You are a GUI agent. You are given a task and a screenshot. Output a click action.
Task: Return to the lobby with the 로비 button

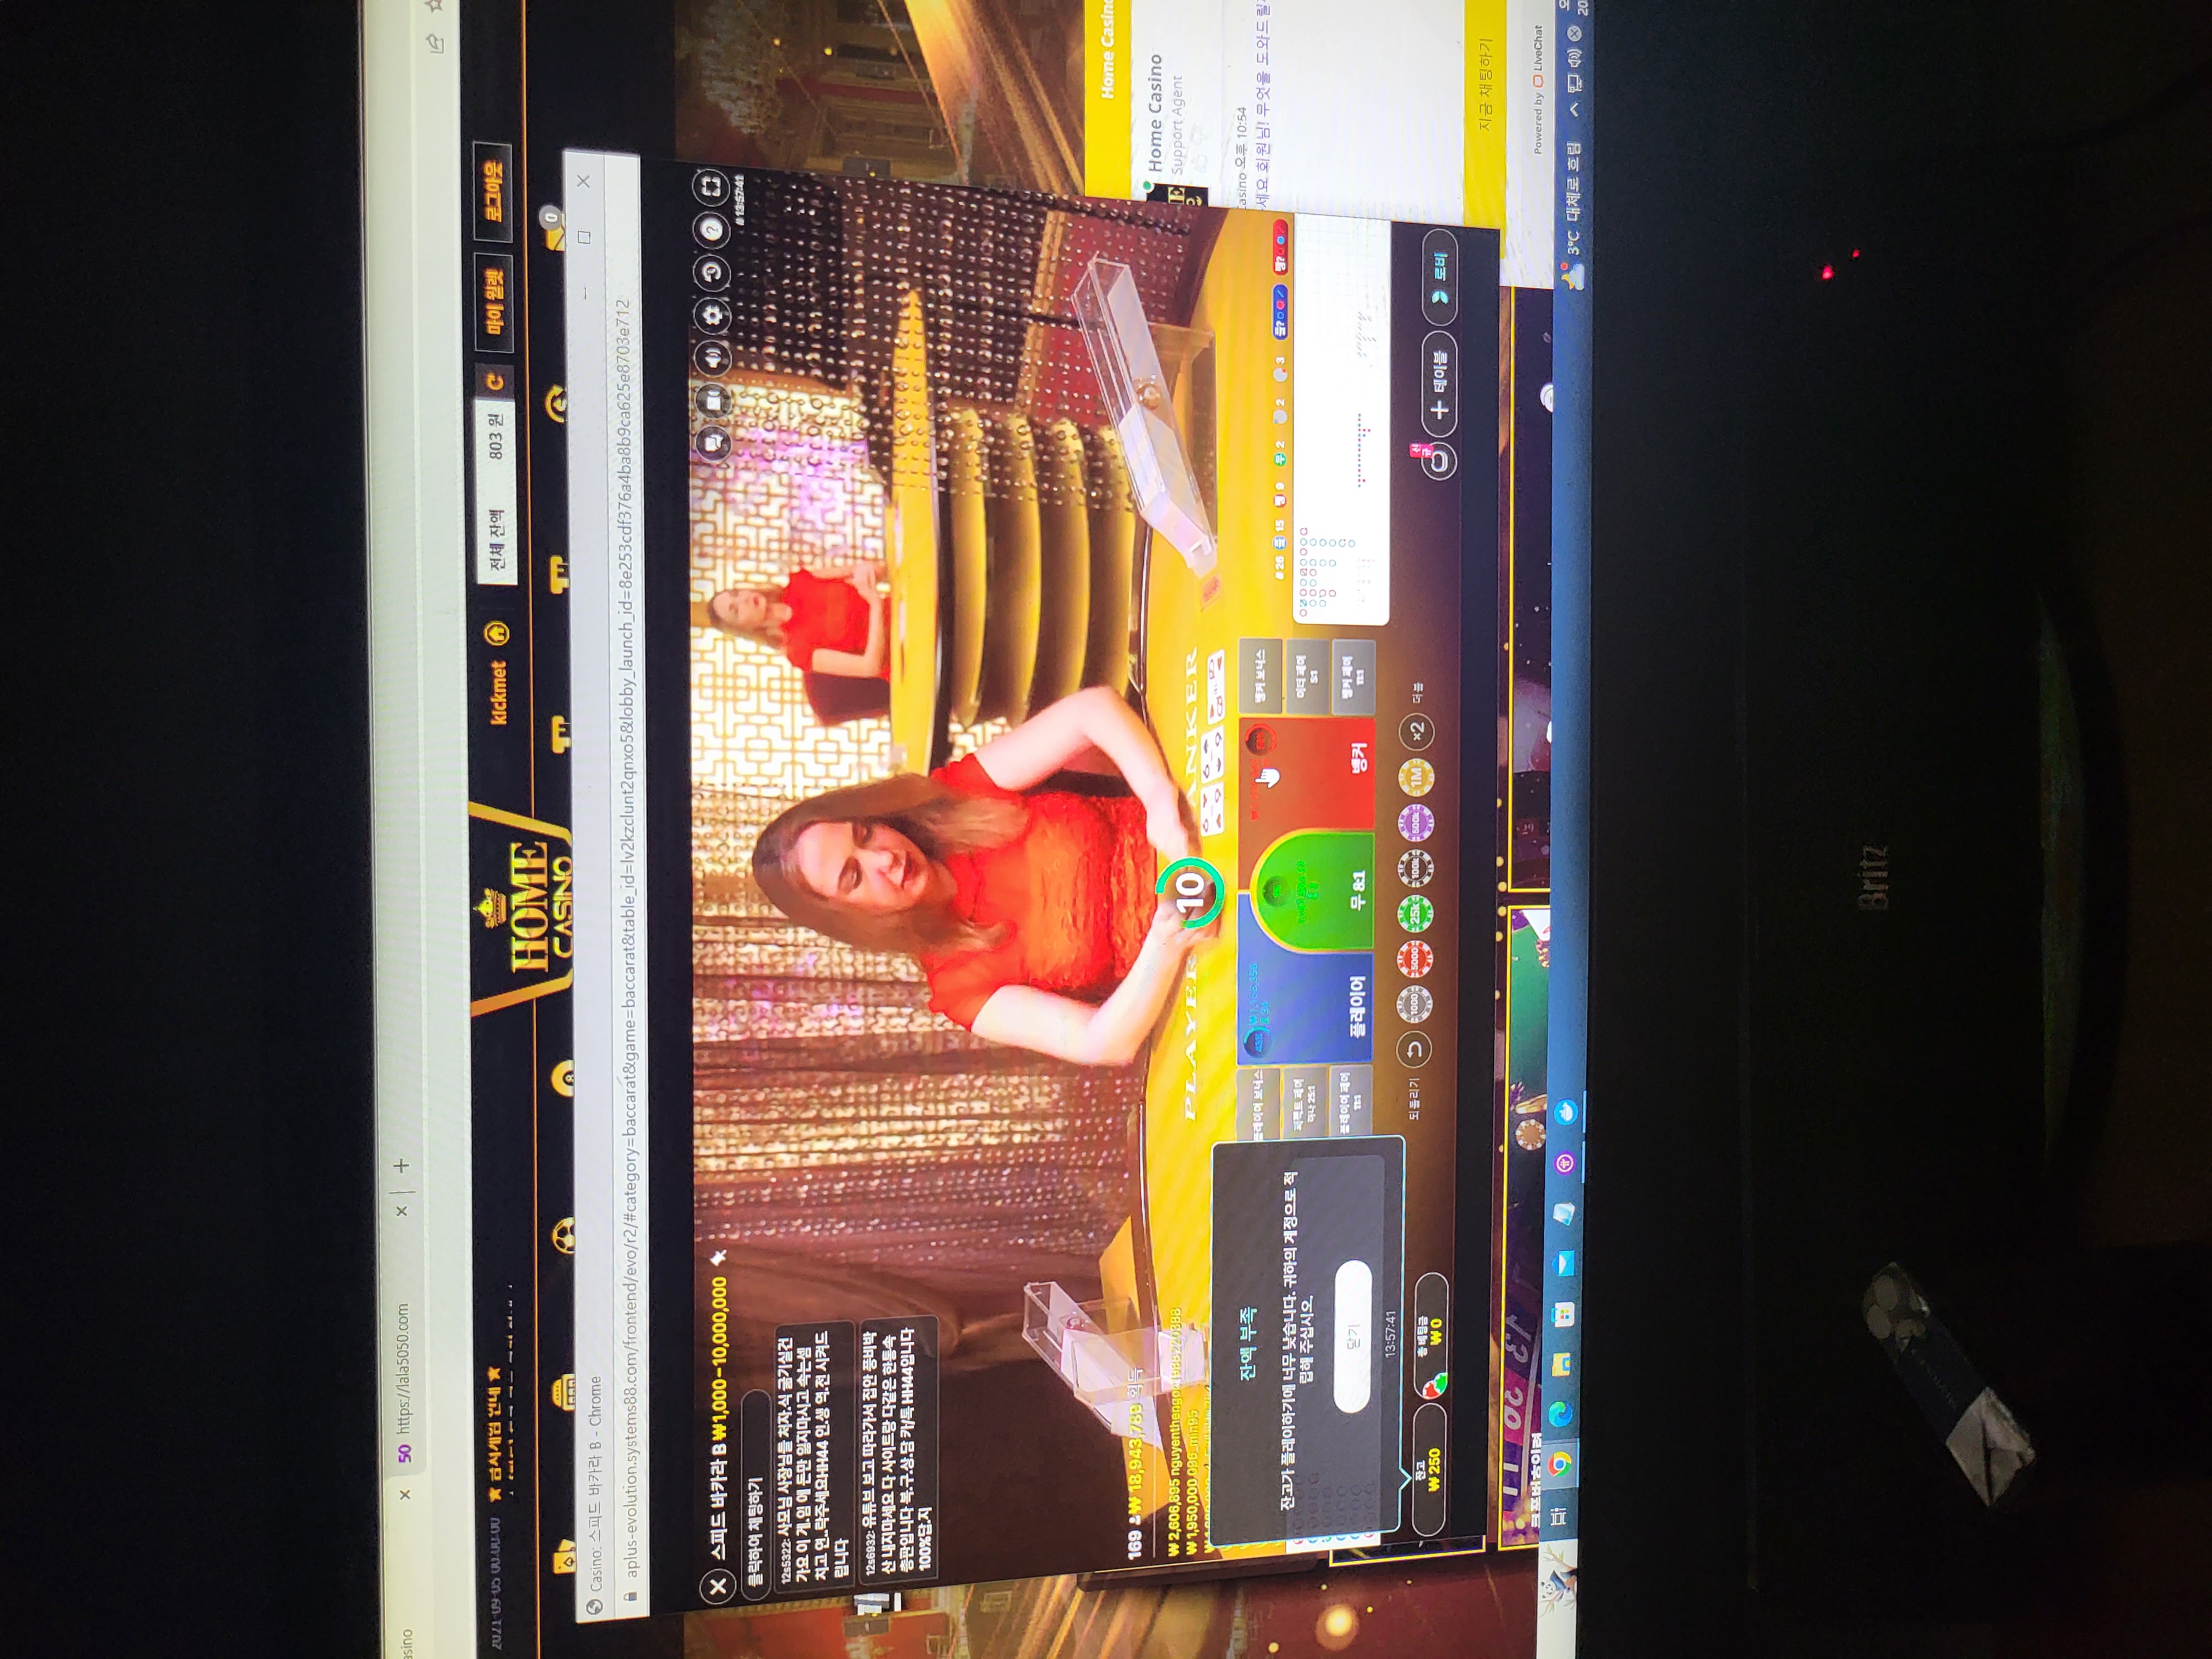[1439, 277]
